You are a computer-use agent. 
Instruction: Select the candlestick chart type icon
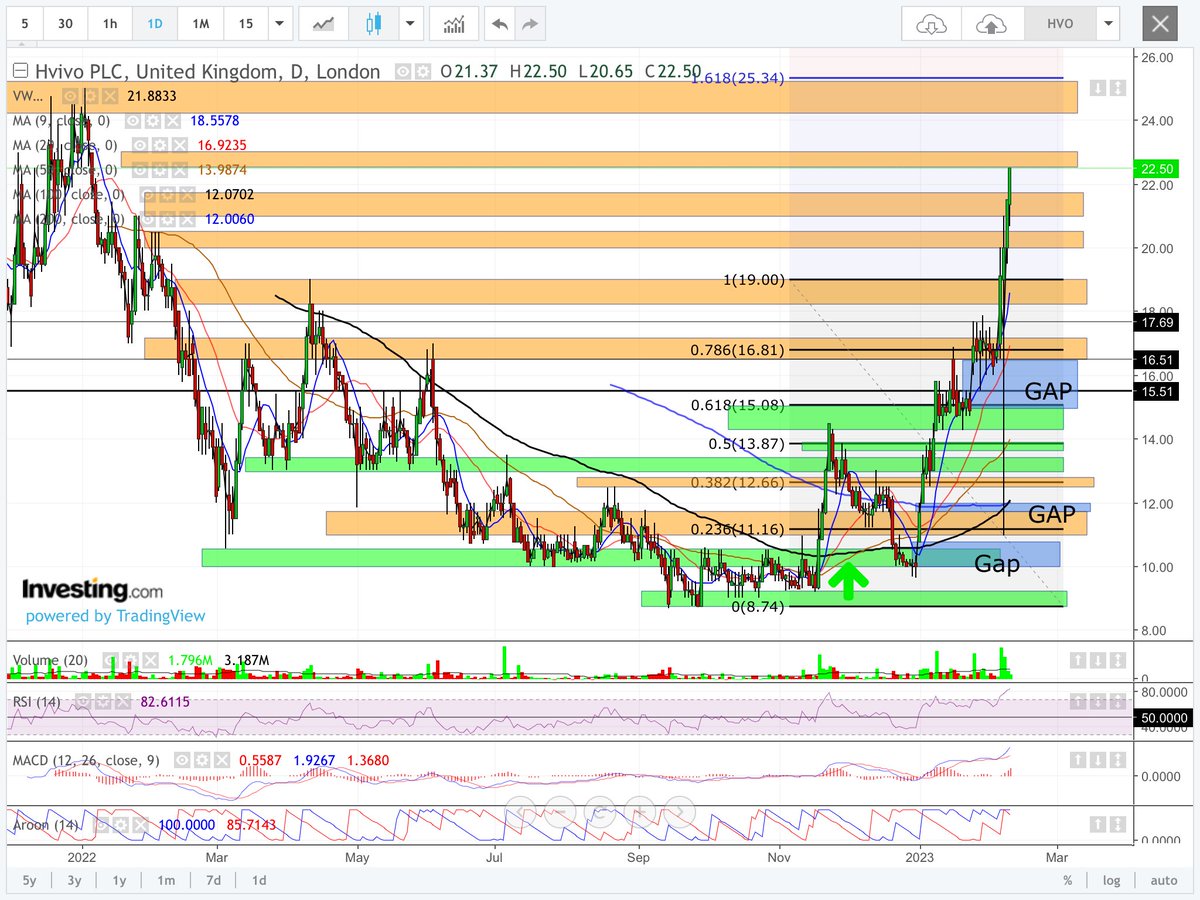375,23
